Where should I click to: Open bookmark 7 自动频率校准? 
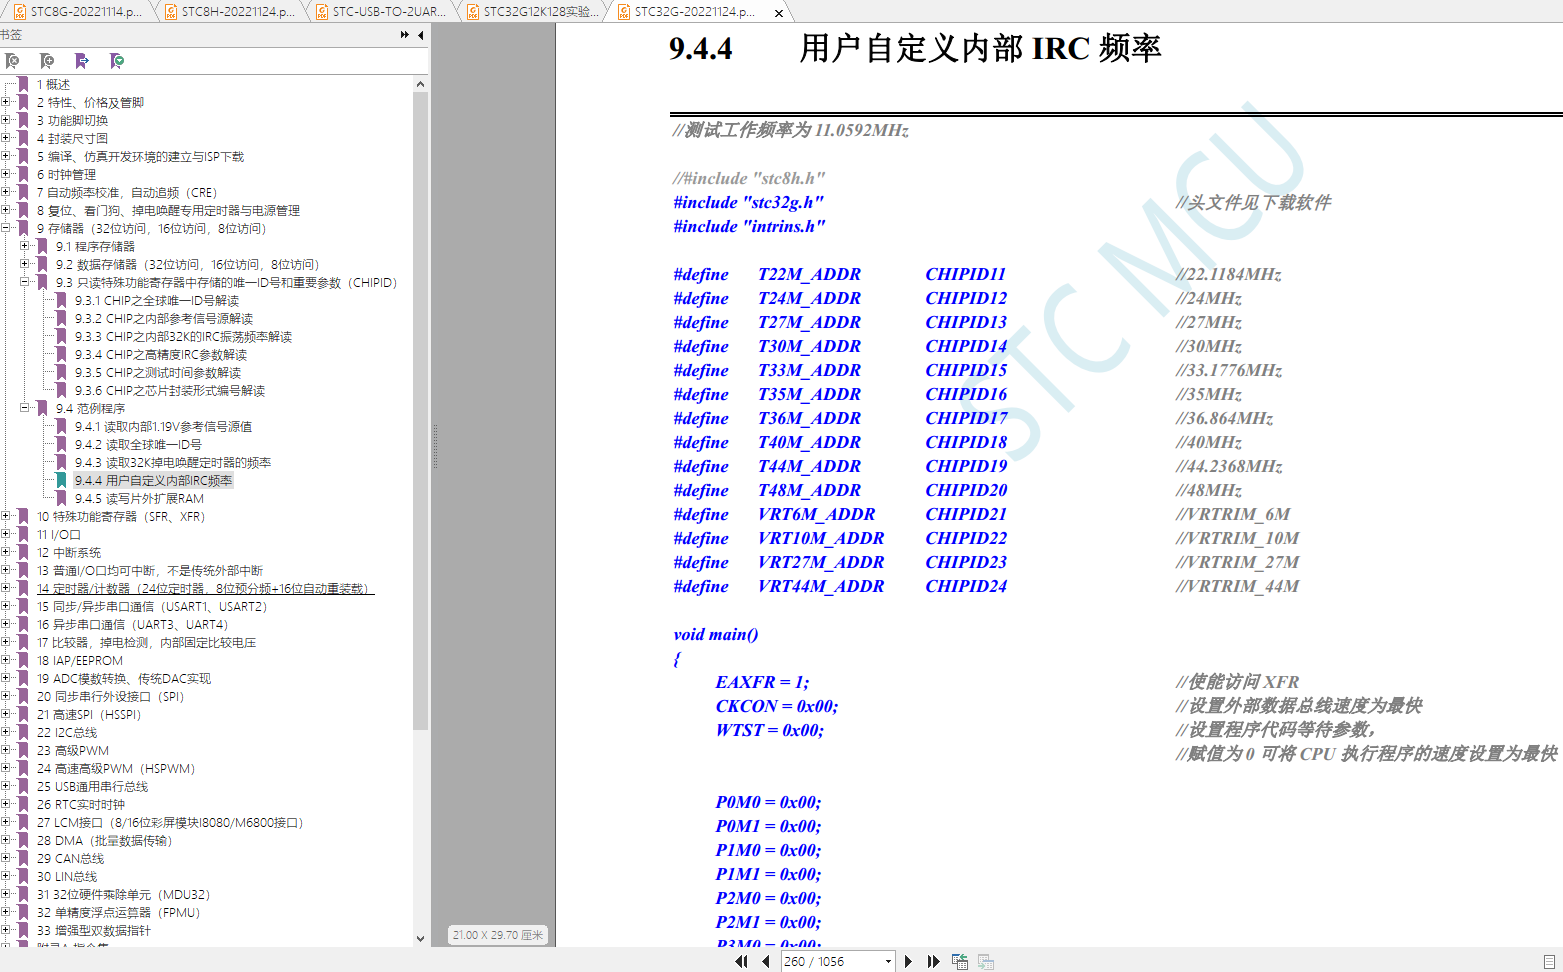pos(127,192)
